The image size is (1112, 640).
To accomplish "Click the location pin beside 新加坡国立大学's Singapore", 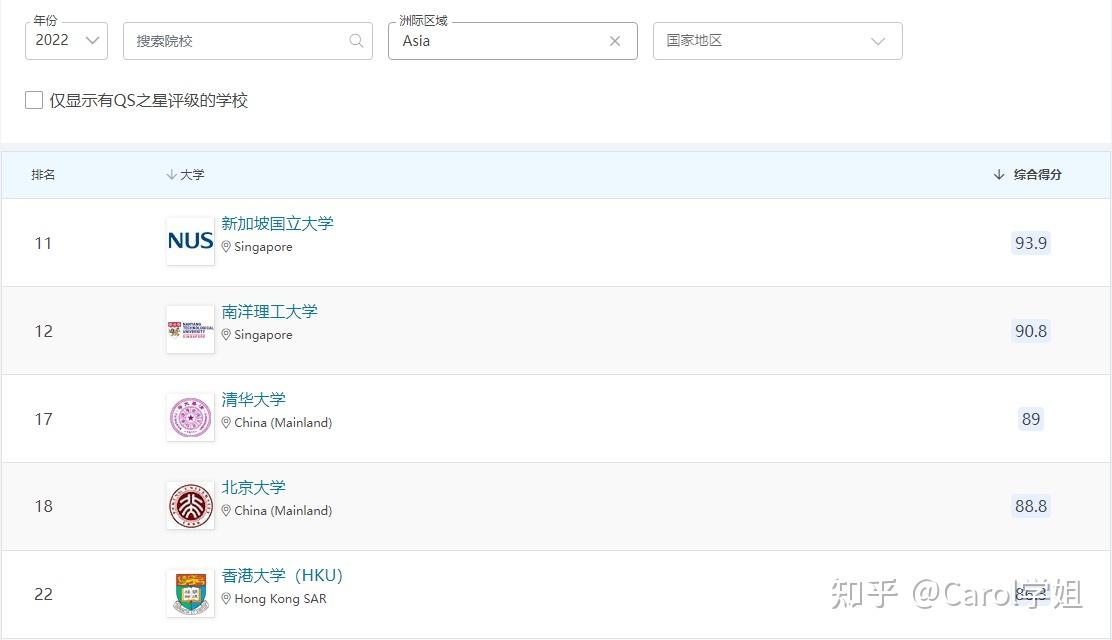I will pyautogui.click(x=226, y=246).
